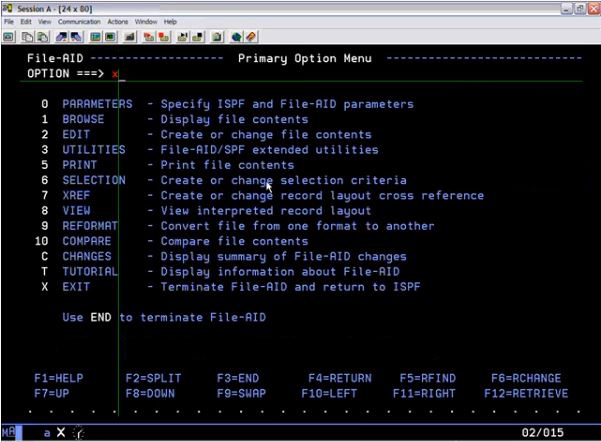Click the Paste toolbar icon

pos(42,37)
